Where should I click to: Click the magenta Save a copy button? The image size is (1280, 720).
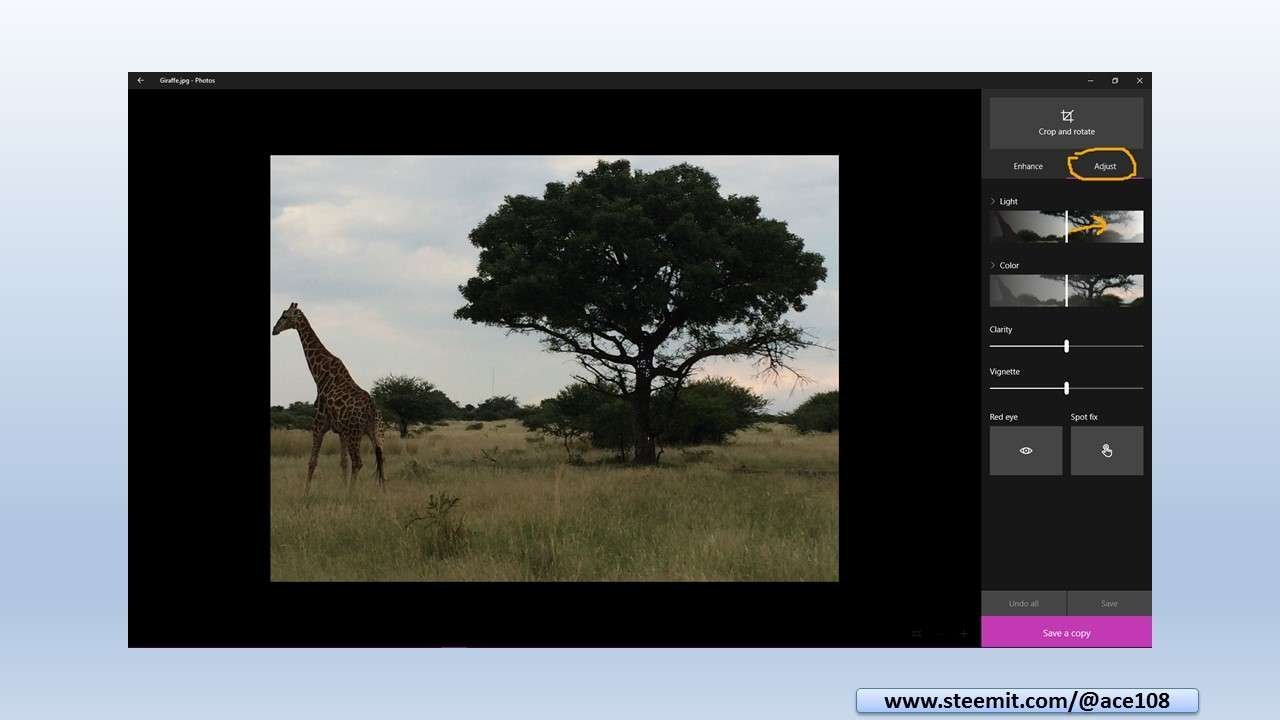click(1066, 632)
